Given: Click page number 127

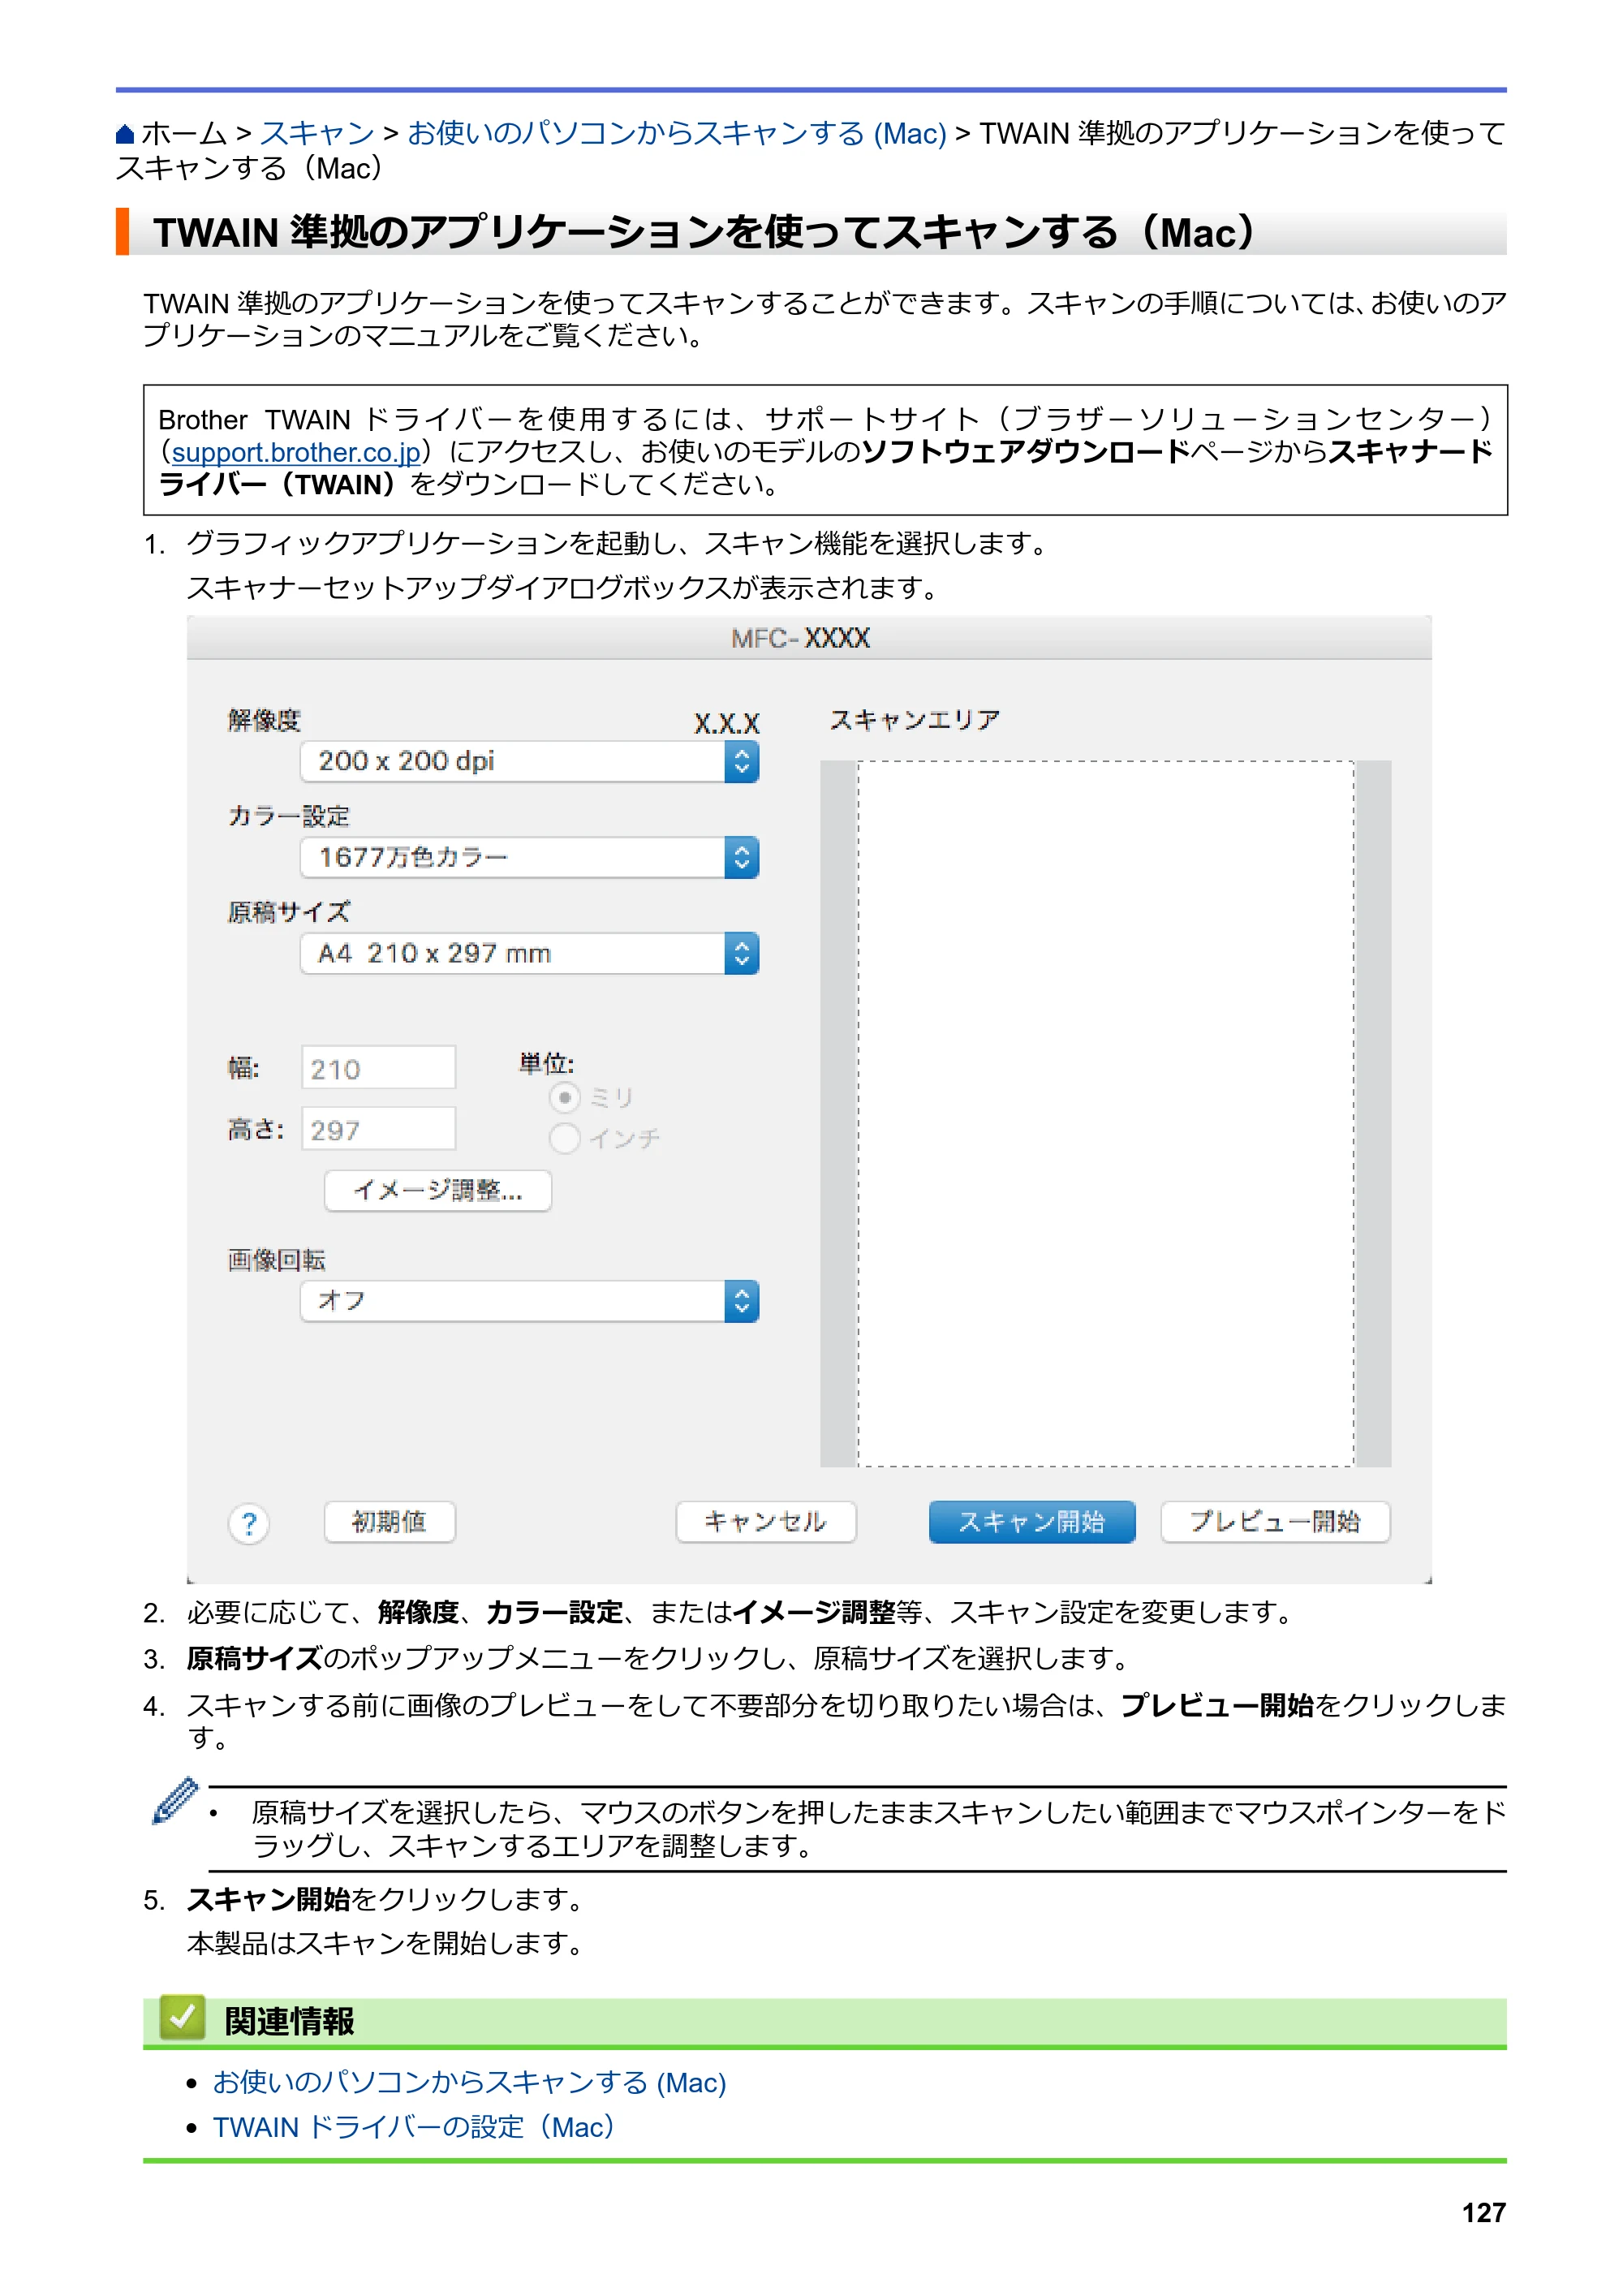Looking at the screenshot, I should pos(1484,2213).
